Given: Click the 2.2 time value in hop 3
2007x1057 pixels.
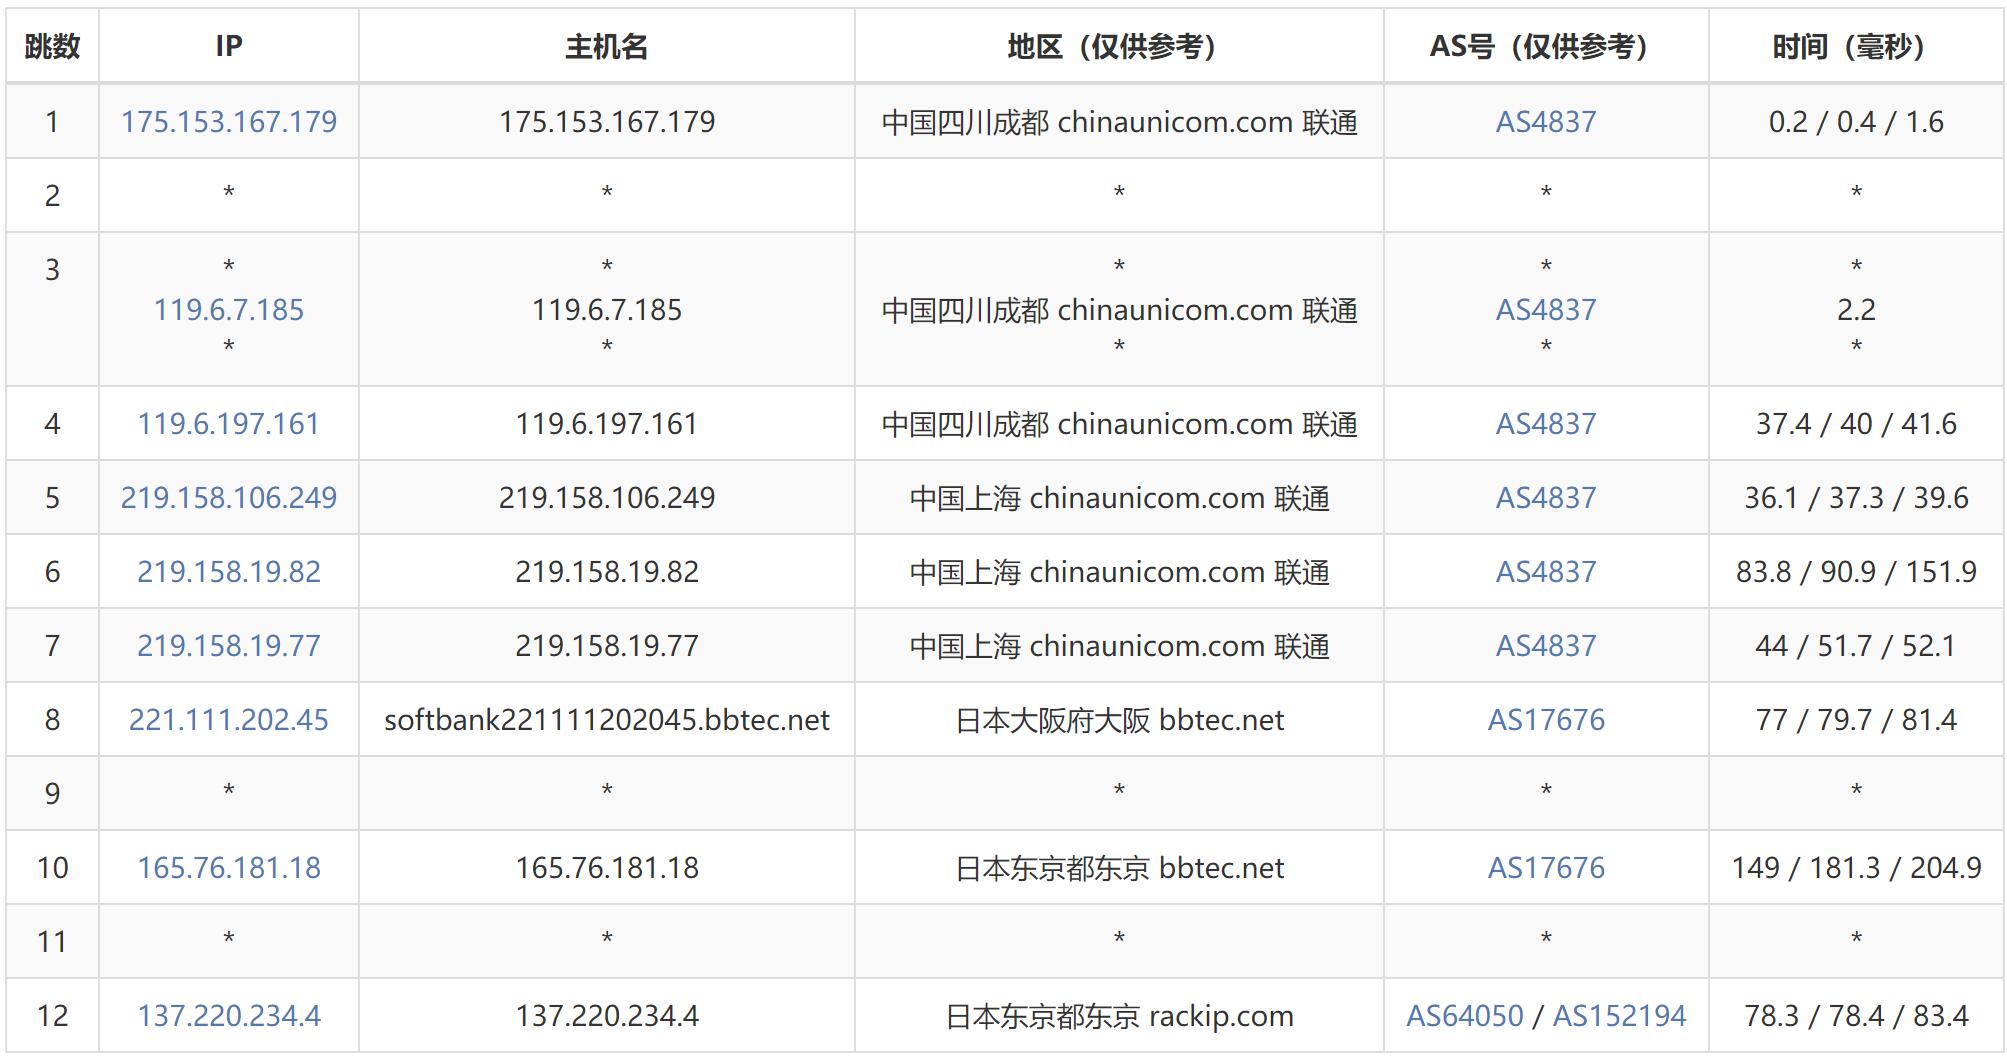Looking at the screenshot, I should coord(1856,310).
